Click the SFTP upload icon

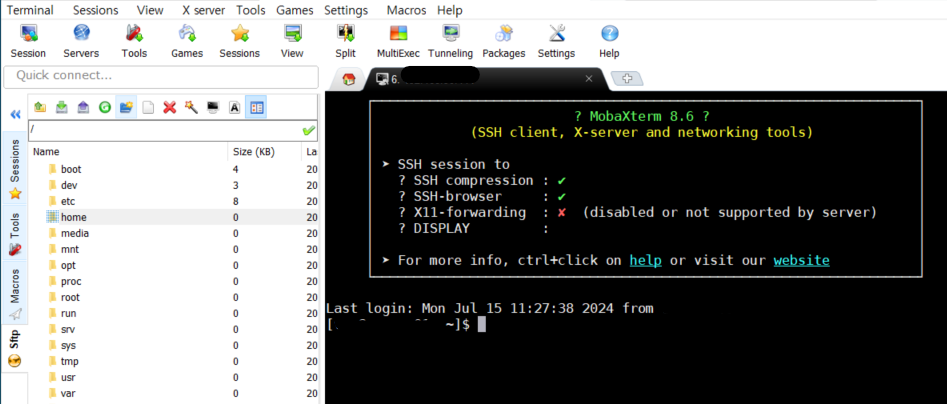(x=83, y=107)
